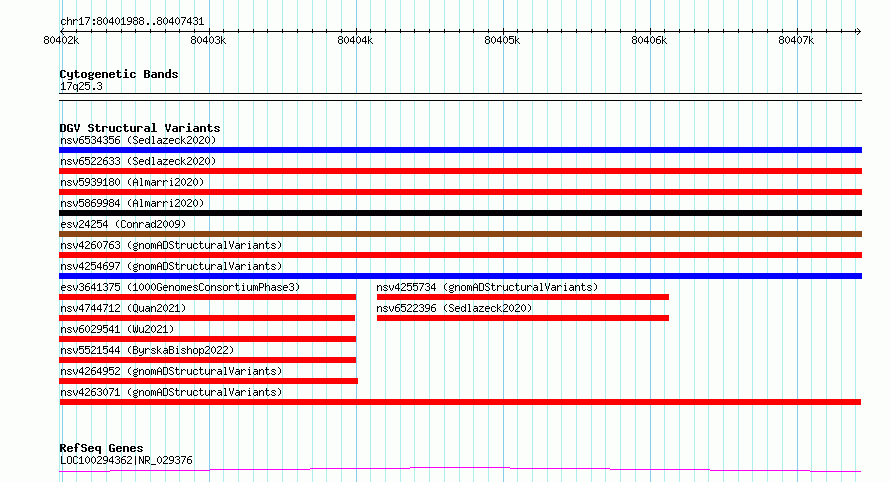Click the DGV Structural Variants track title

pyautogui.click(x=140, y=128)
